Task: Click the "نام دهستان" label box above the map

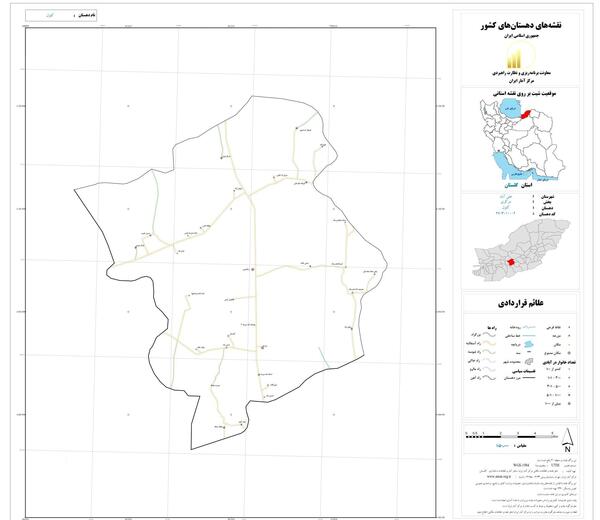Action: [x=61, y=15]
